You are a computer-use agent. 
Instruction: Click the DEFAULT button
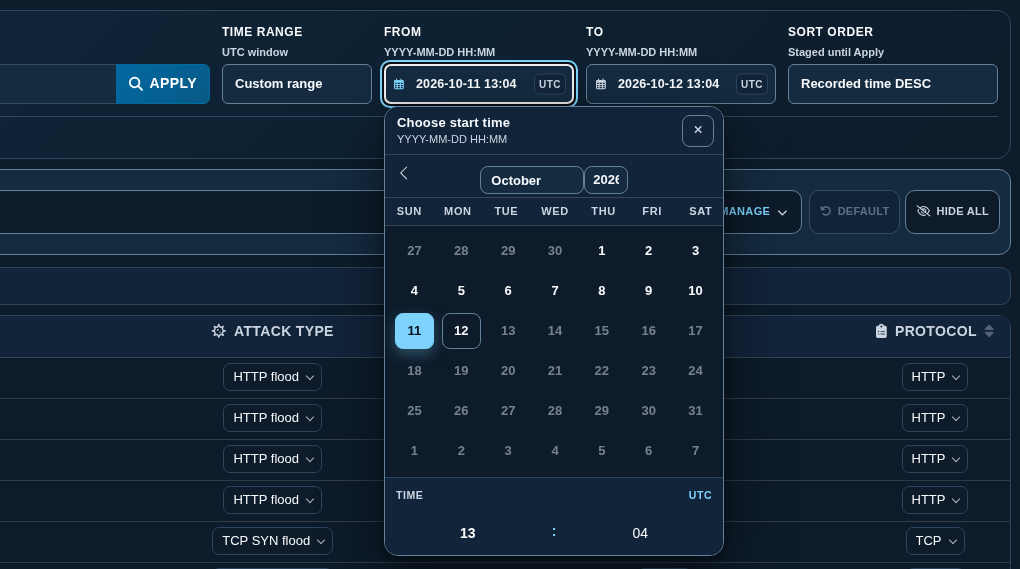[x=854, y=211]
